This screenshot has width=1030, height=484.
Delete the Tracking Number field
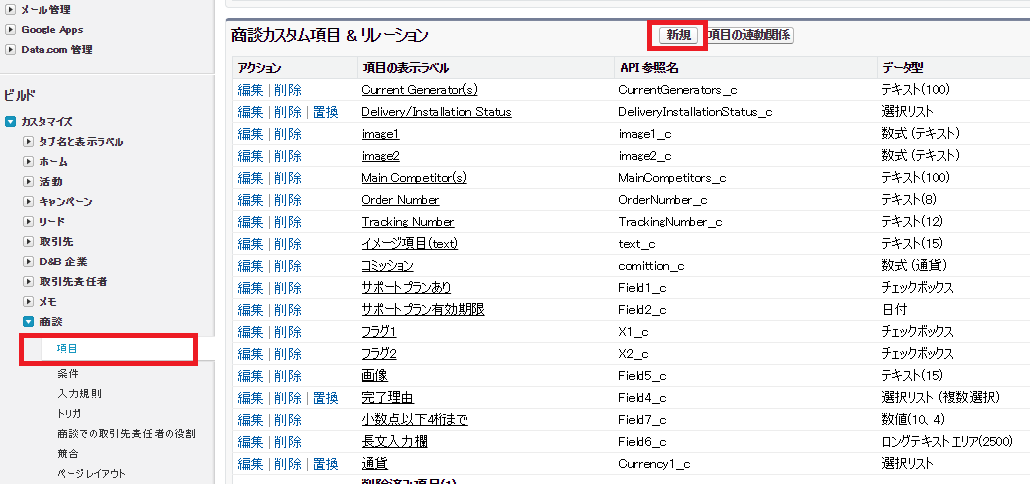coord(287,222)
